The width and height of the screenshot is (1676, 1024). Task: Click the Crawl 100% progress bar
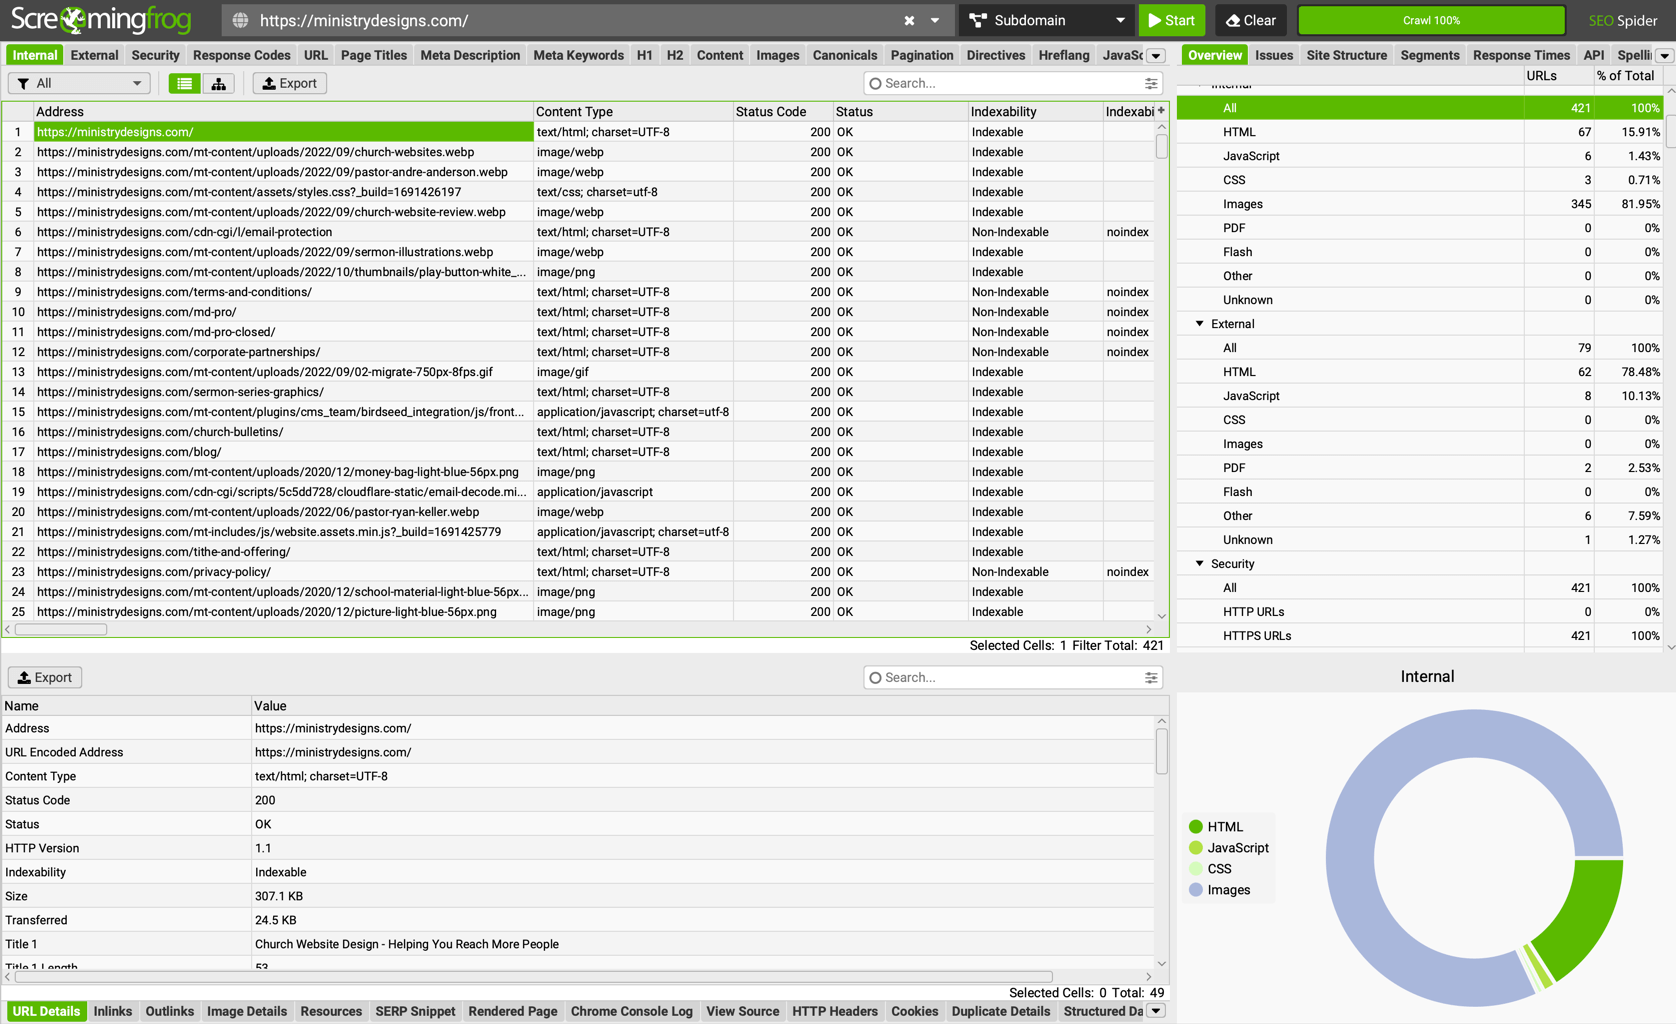(1430, 20)
